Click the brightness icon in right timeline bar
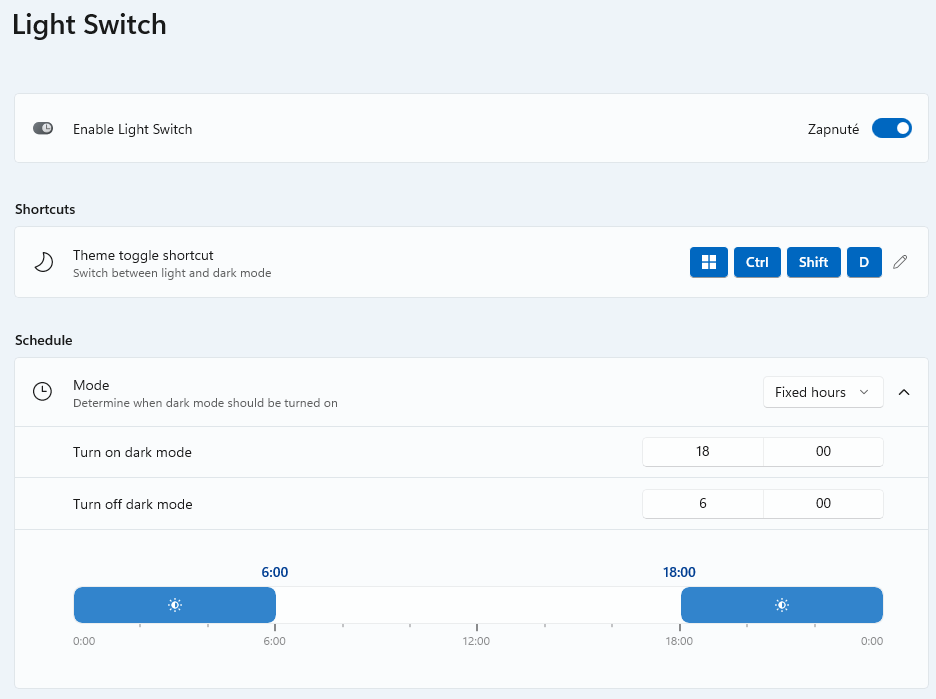The height and width of the screenshot is (699, 936). [x=782, y=605]
